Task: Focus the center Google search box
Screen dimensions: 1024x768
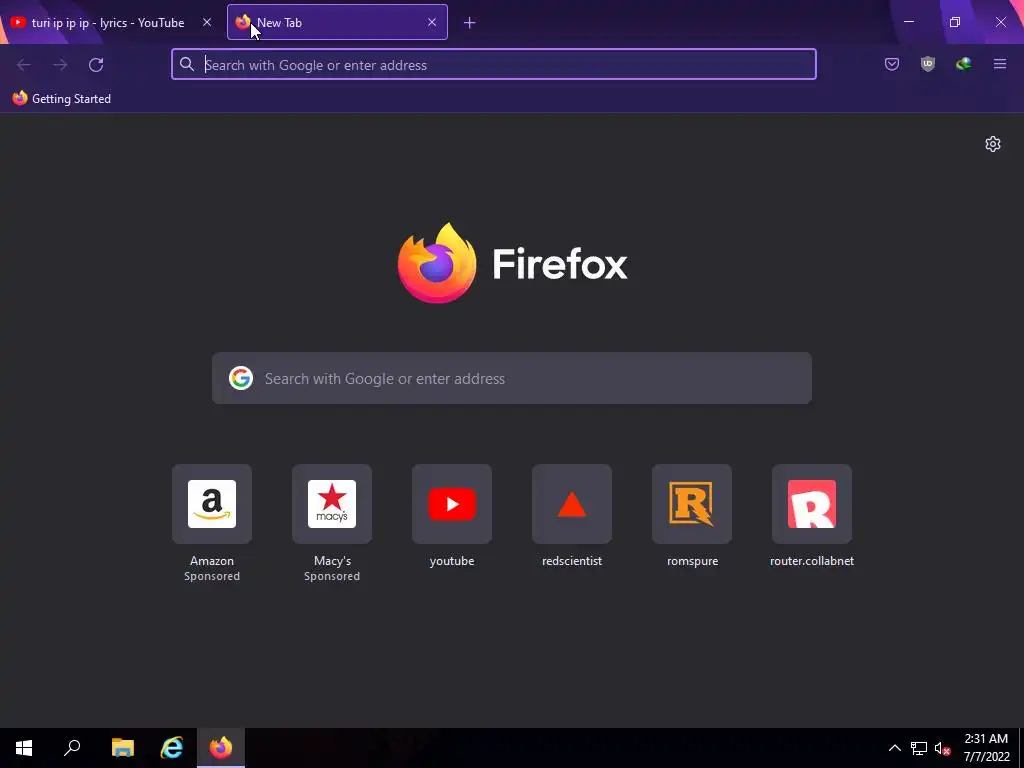Action: point(512,378)
